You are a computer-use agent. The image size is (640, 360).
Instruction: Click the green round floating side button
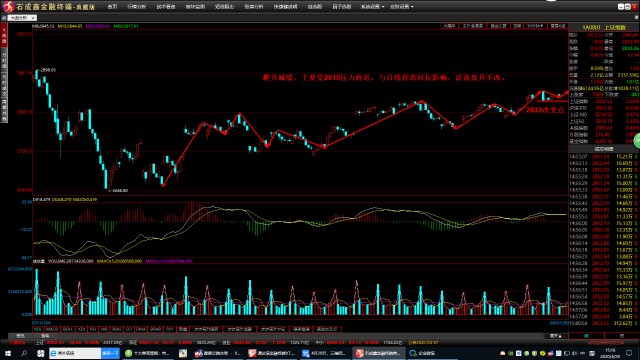coord(637,142)
